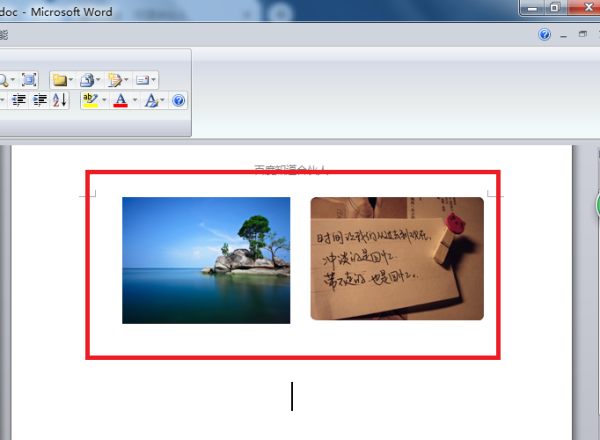
Task: Expand the font color dropdown arrow
Action: [x=135, y=100]
